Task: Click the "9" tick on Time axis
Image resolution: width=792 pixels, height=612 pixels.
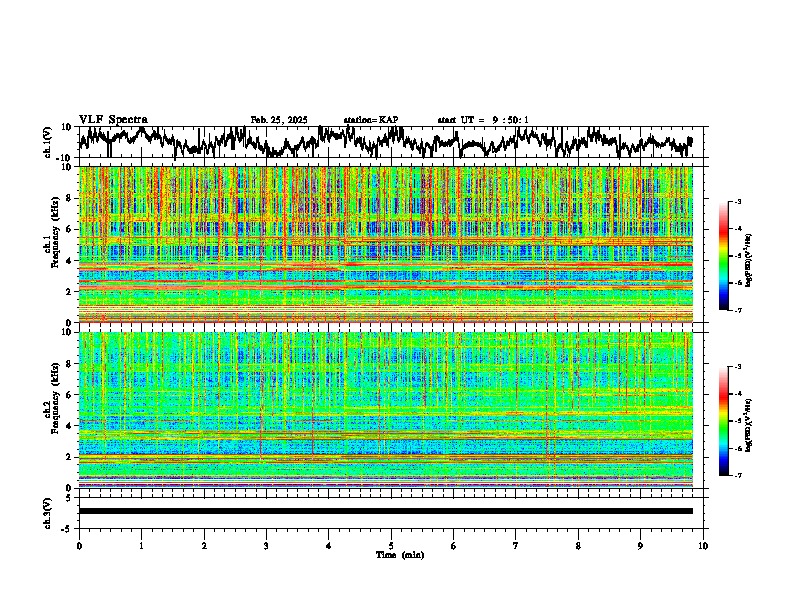Action: tap(640, 546)
